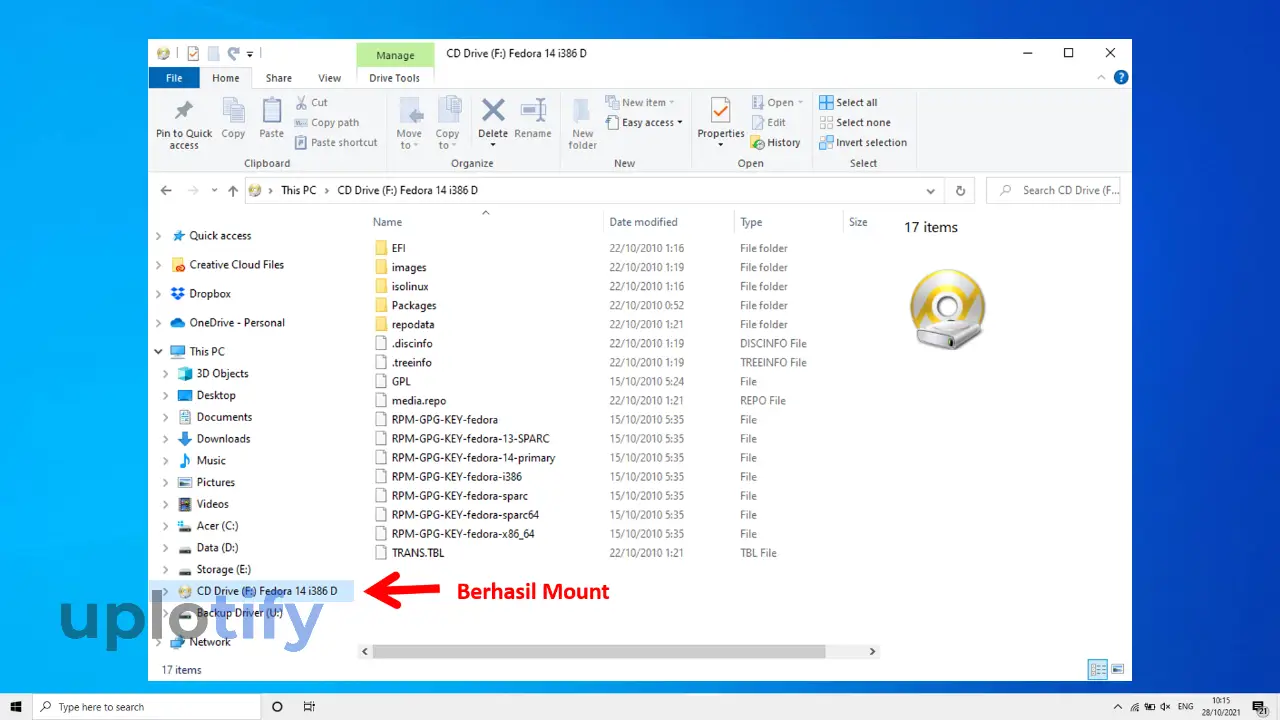Viewport: 1280px width, 720px height.
Task: Collapse the This PC tree node
Action: point(159,352)
